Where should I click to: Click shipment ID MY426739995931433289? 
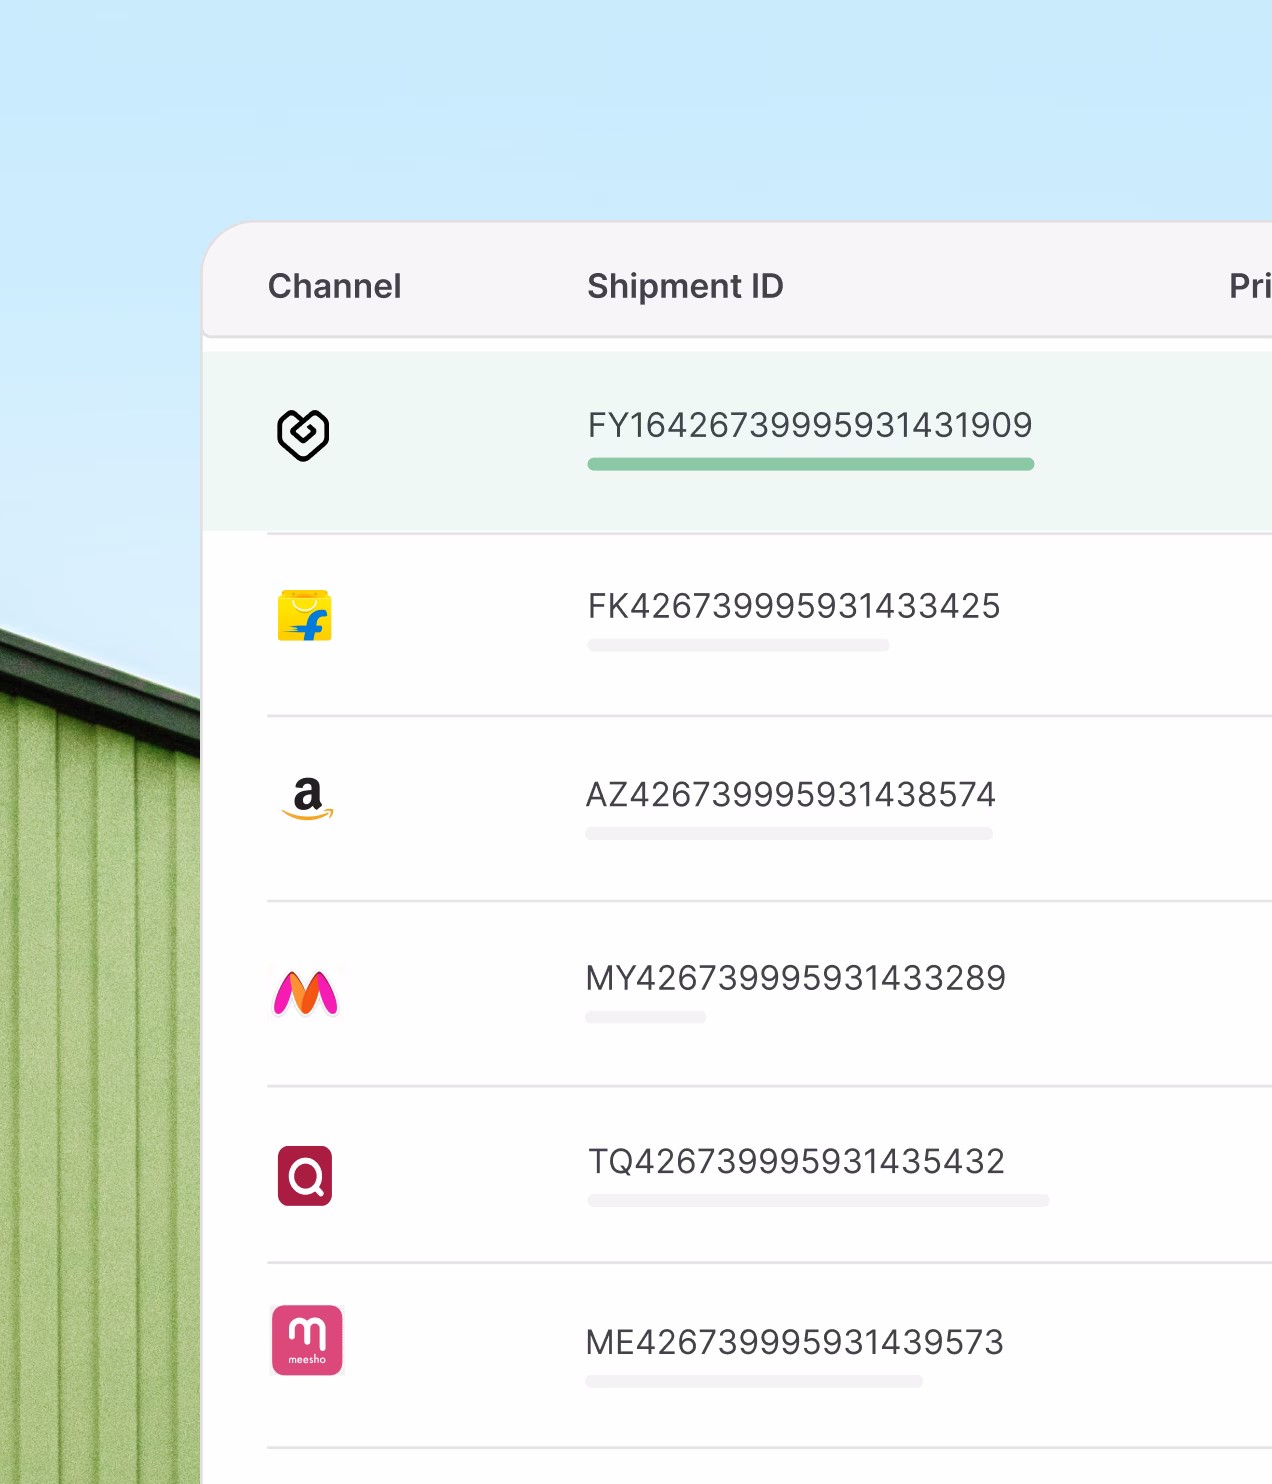[x=794, y=979]
